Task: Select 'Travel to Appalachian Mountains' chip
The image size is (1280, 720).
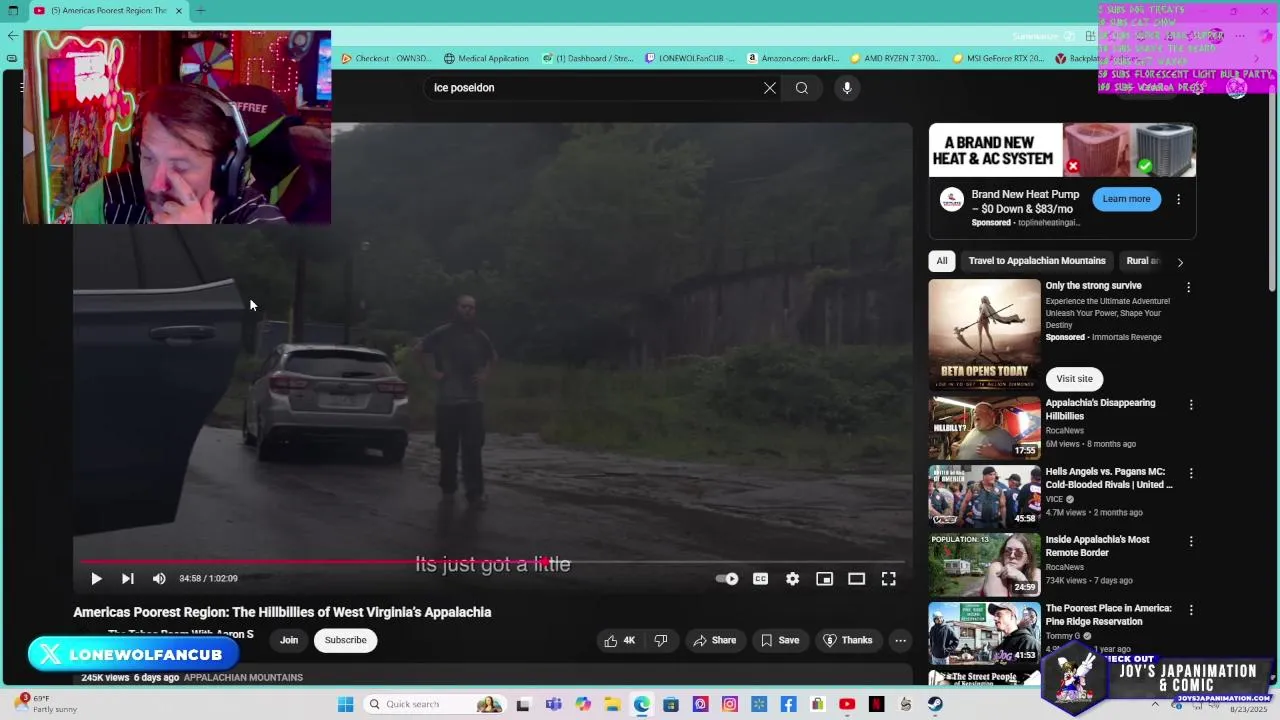Action: coord(1037,261)
